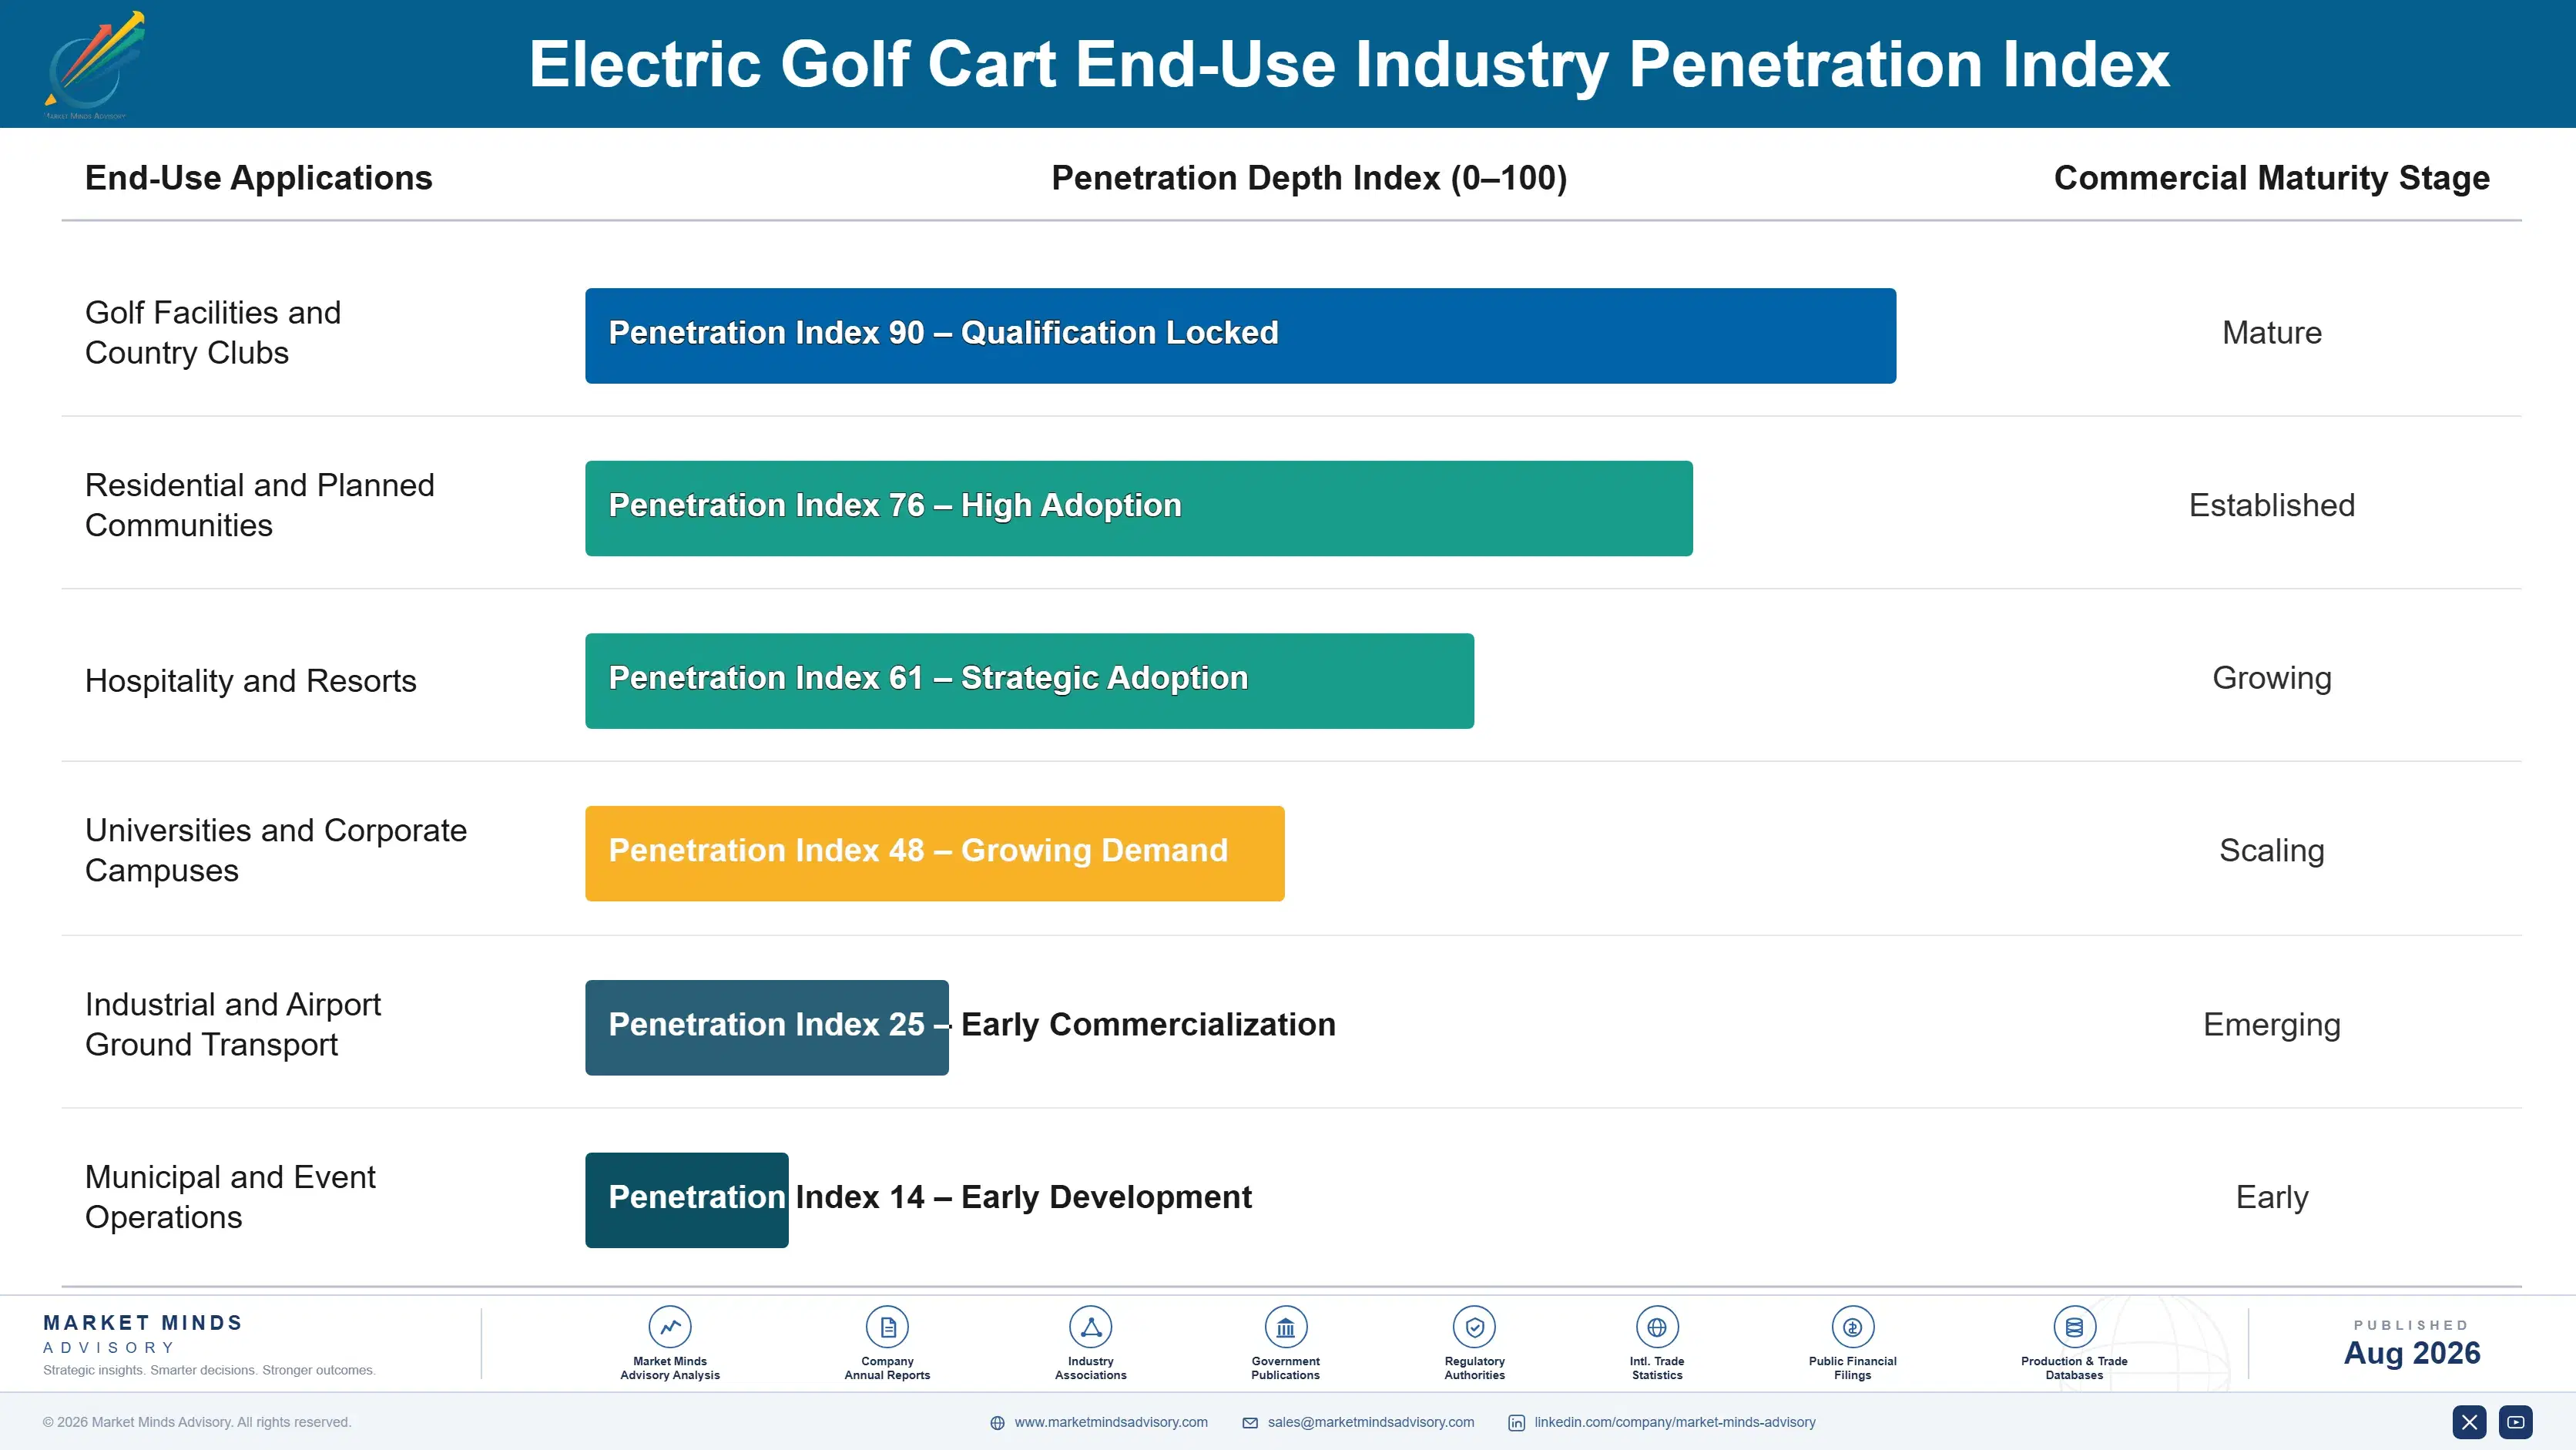The height and width of the screenshot is (1450, 2576).
Task: Click 'Residential and Planned Communities' label
Action: click(x=260, y=505)
